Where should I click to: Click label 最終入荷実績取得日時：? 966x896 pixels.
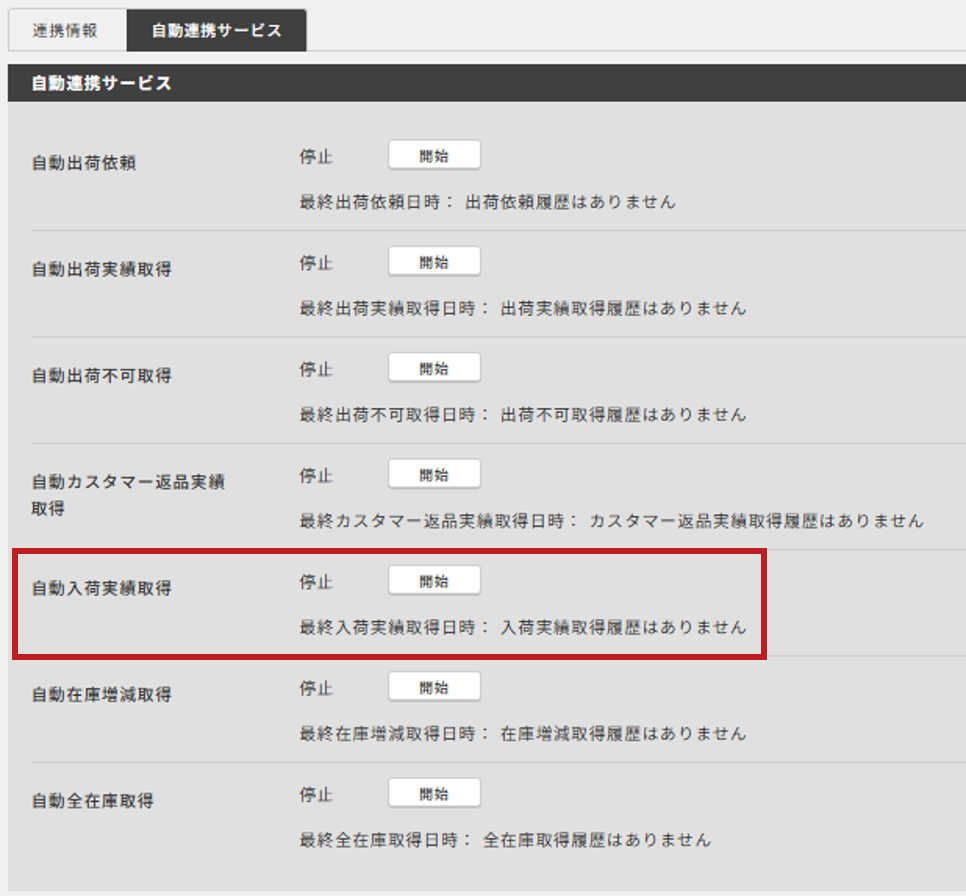395,627
